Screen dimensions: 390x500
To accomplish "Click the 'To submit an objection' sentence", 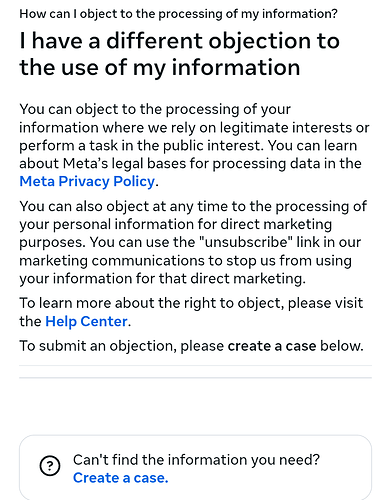I will pos(191,346).
